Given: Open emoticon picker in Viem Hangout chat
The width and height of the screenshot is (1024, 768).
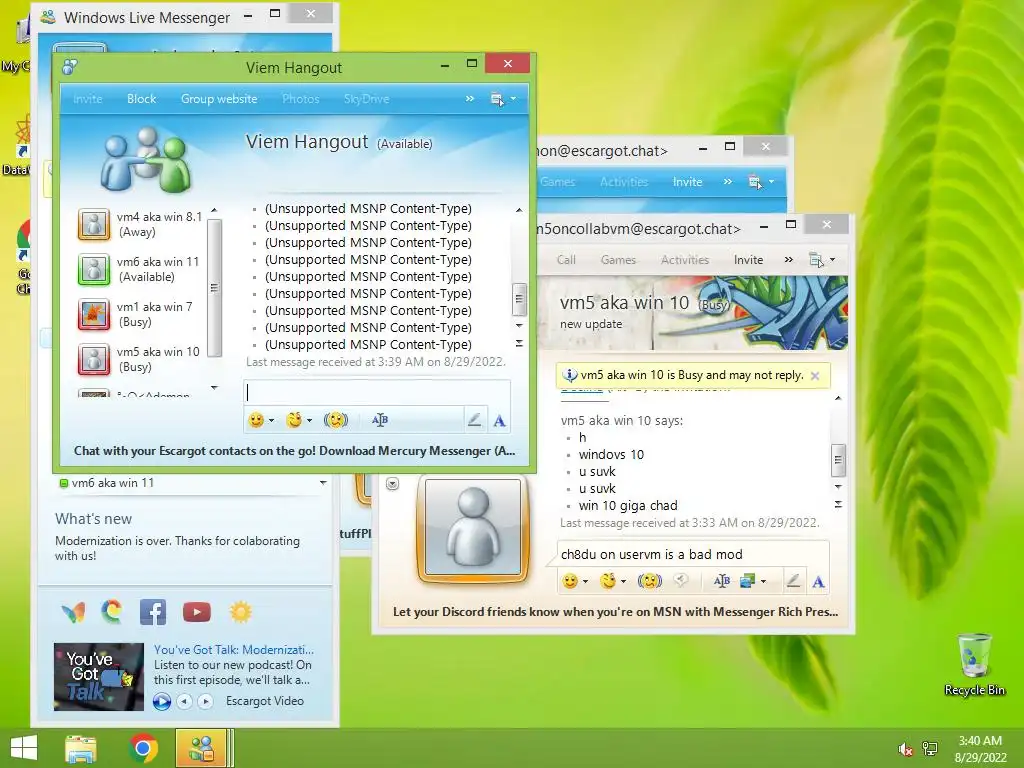Looking at the screenshot, I should click(x=256, y=421).
